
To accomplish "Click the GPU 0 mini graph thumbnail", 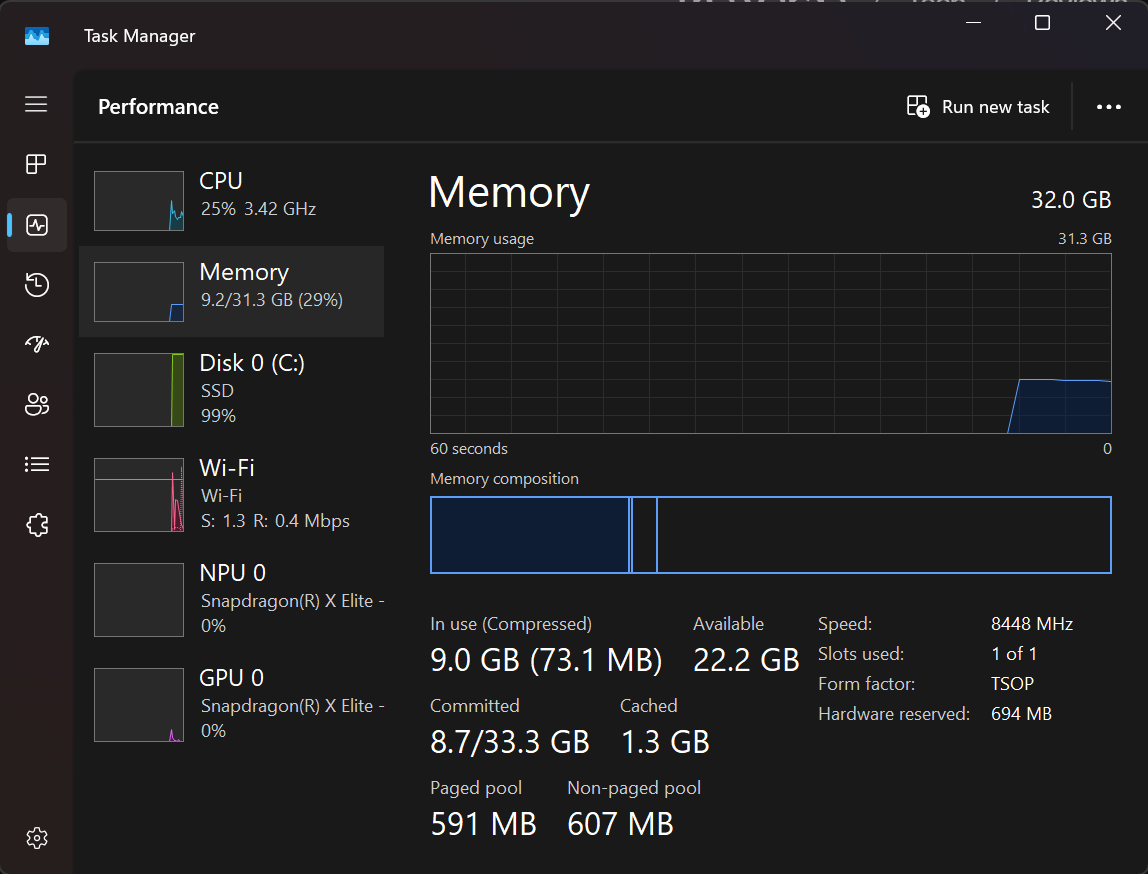I will (x=139, y=705).
